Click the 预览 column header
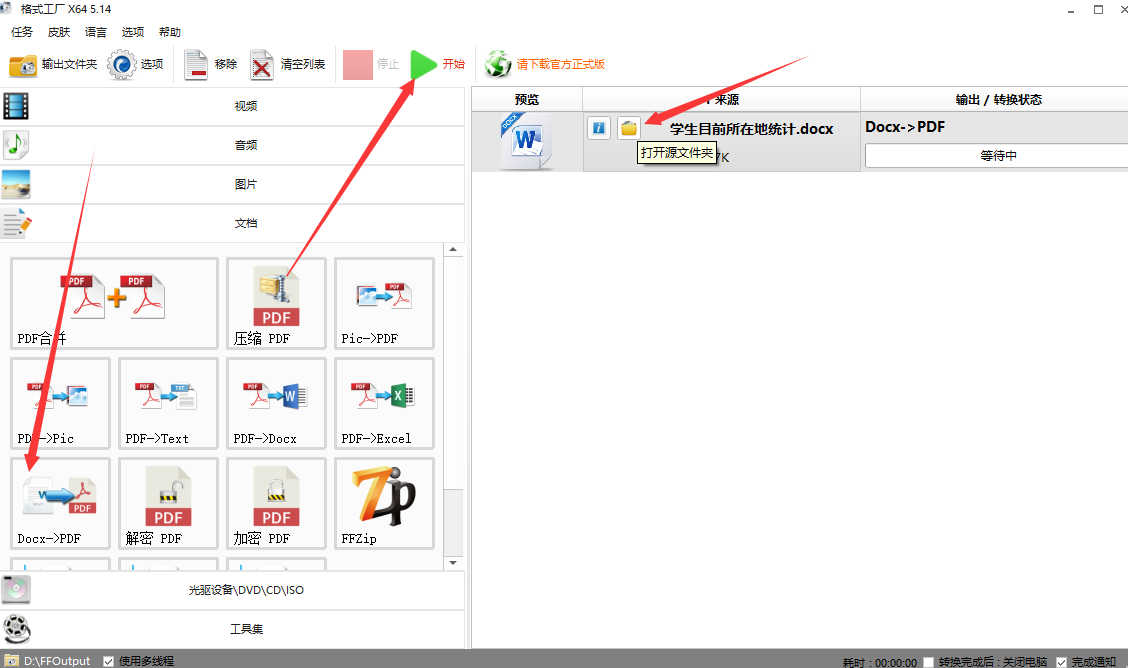Screen dimensions: 1128x668 tap(527, 99)
